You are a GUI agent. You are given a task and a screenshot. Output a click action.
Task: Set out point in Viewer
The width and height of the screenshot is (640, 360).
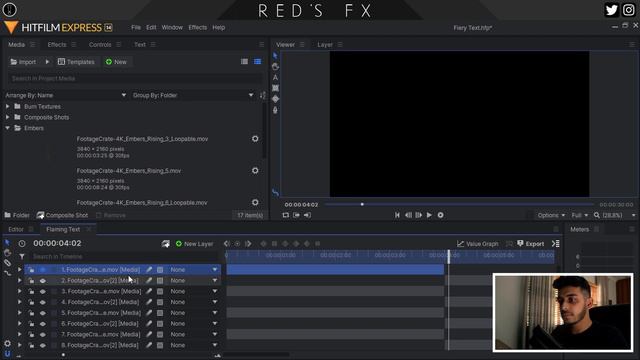point(307,215)
